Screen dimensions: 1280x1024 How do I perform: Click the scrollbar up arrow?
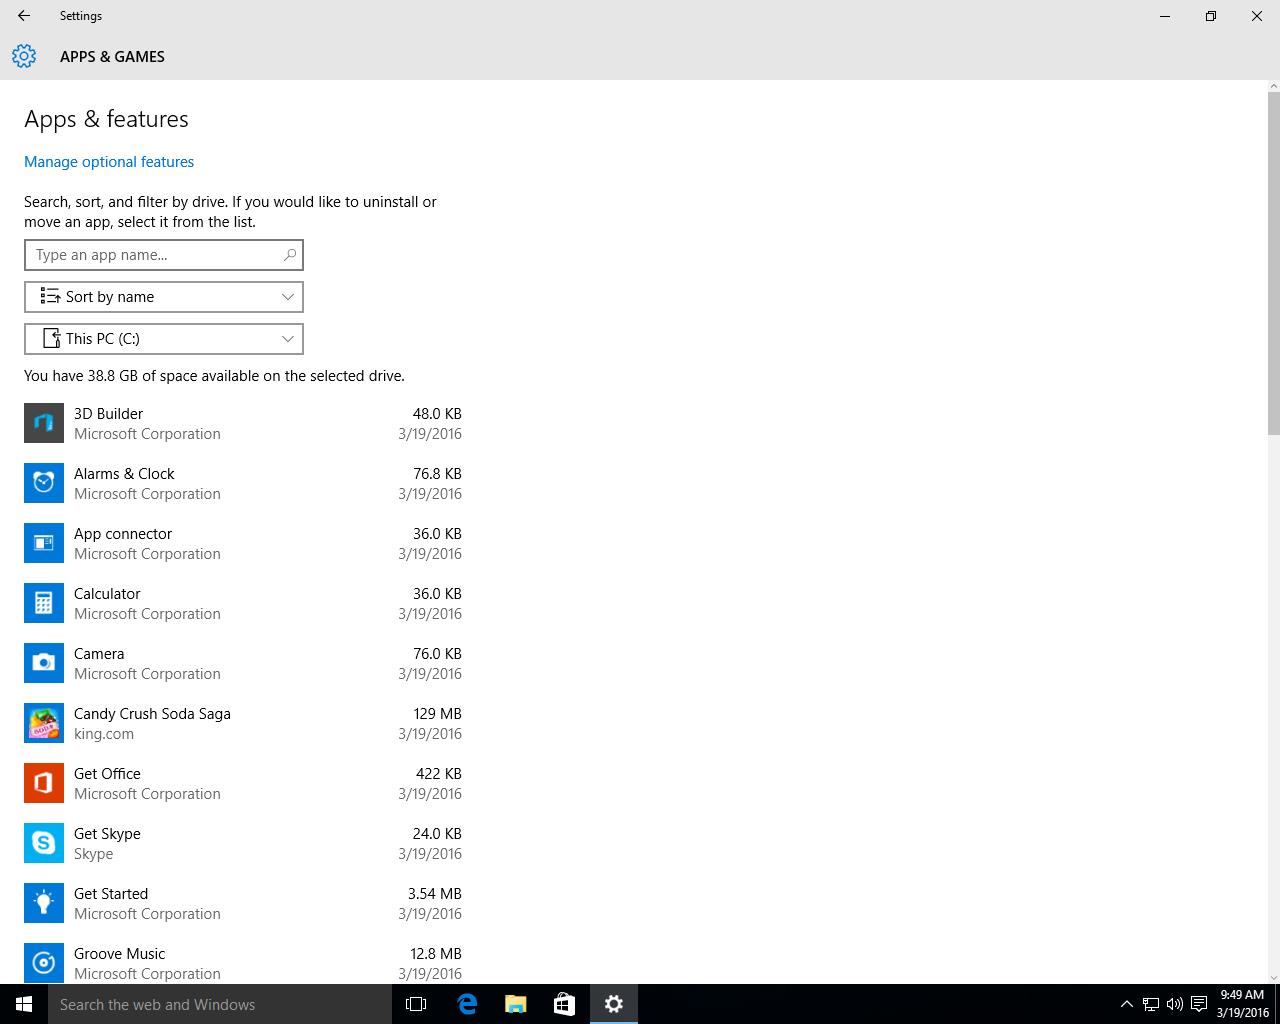[1273, 86]
